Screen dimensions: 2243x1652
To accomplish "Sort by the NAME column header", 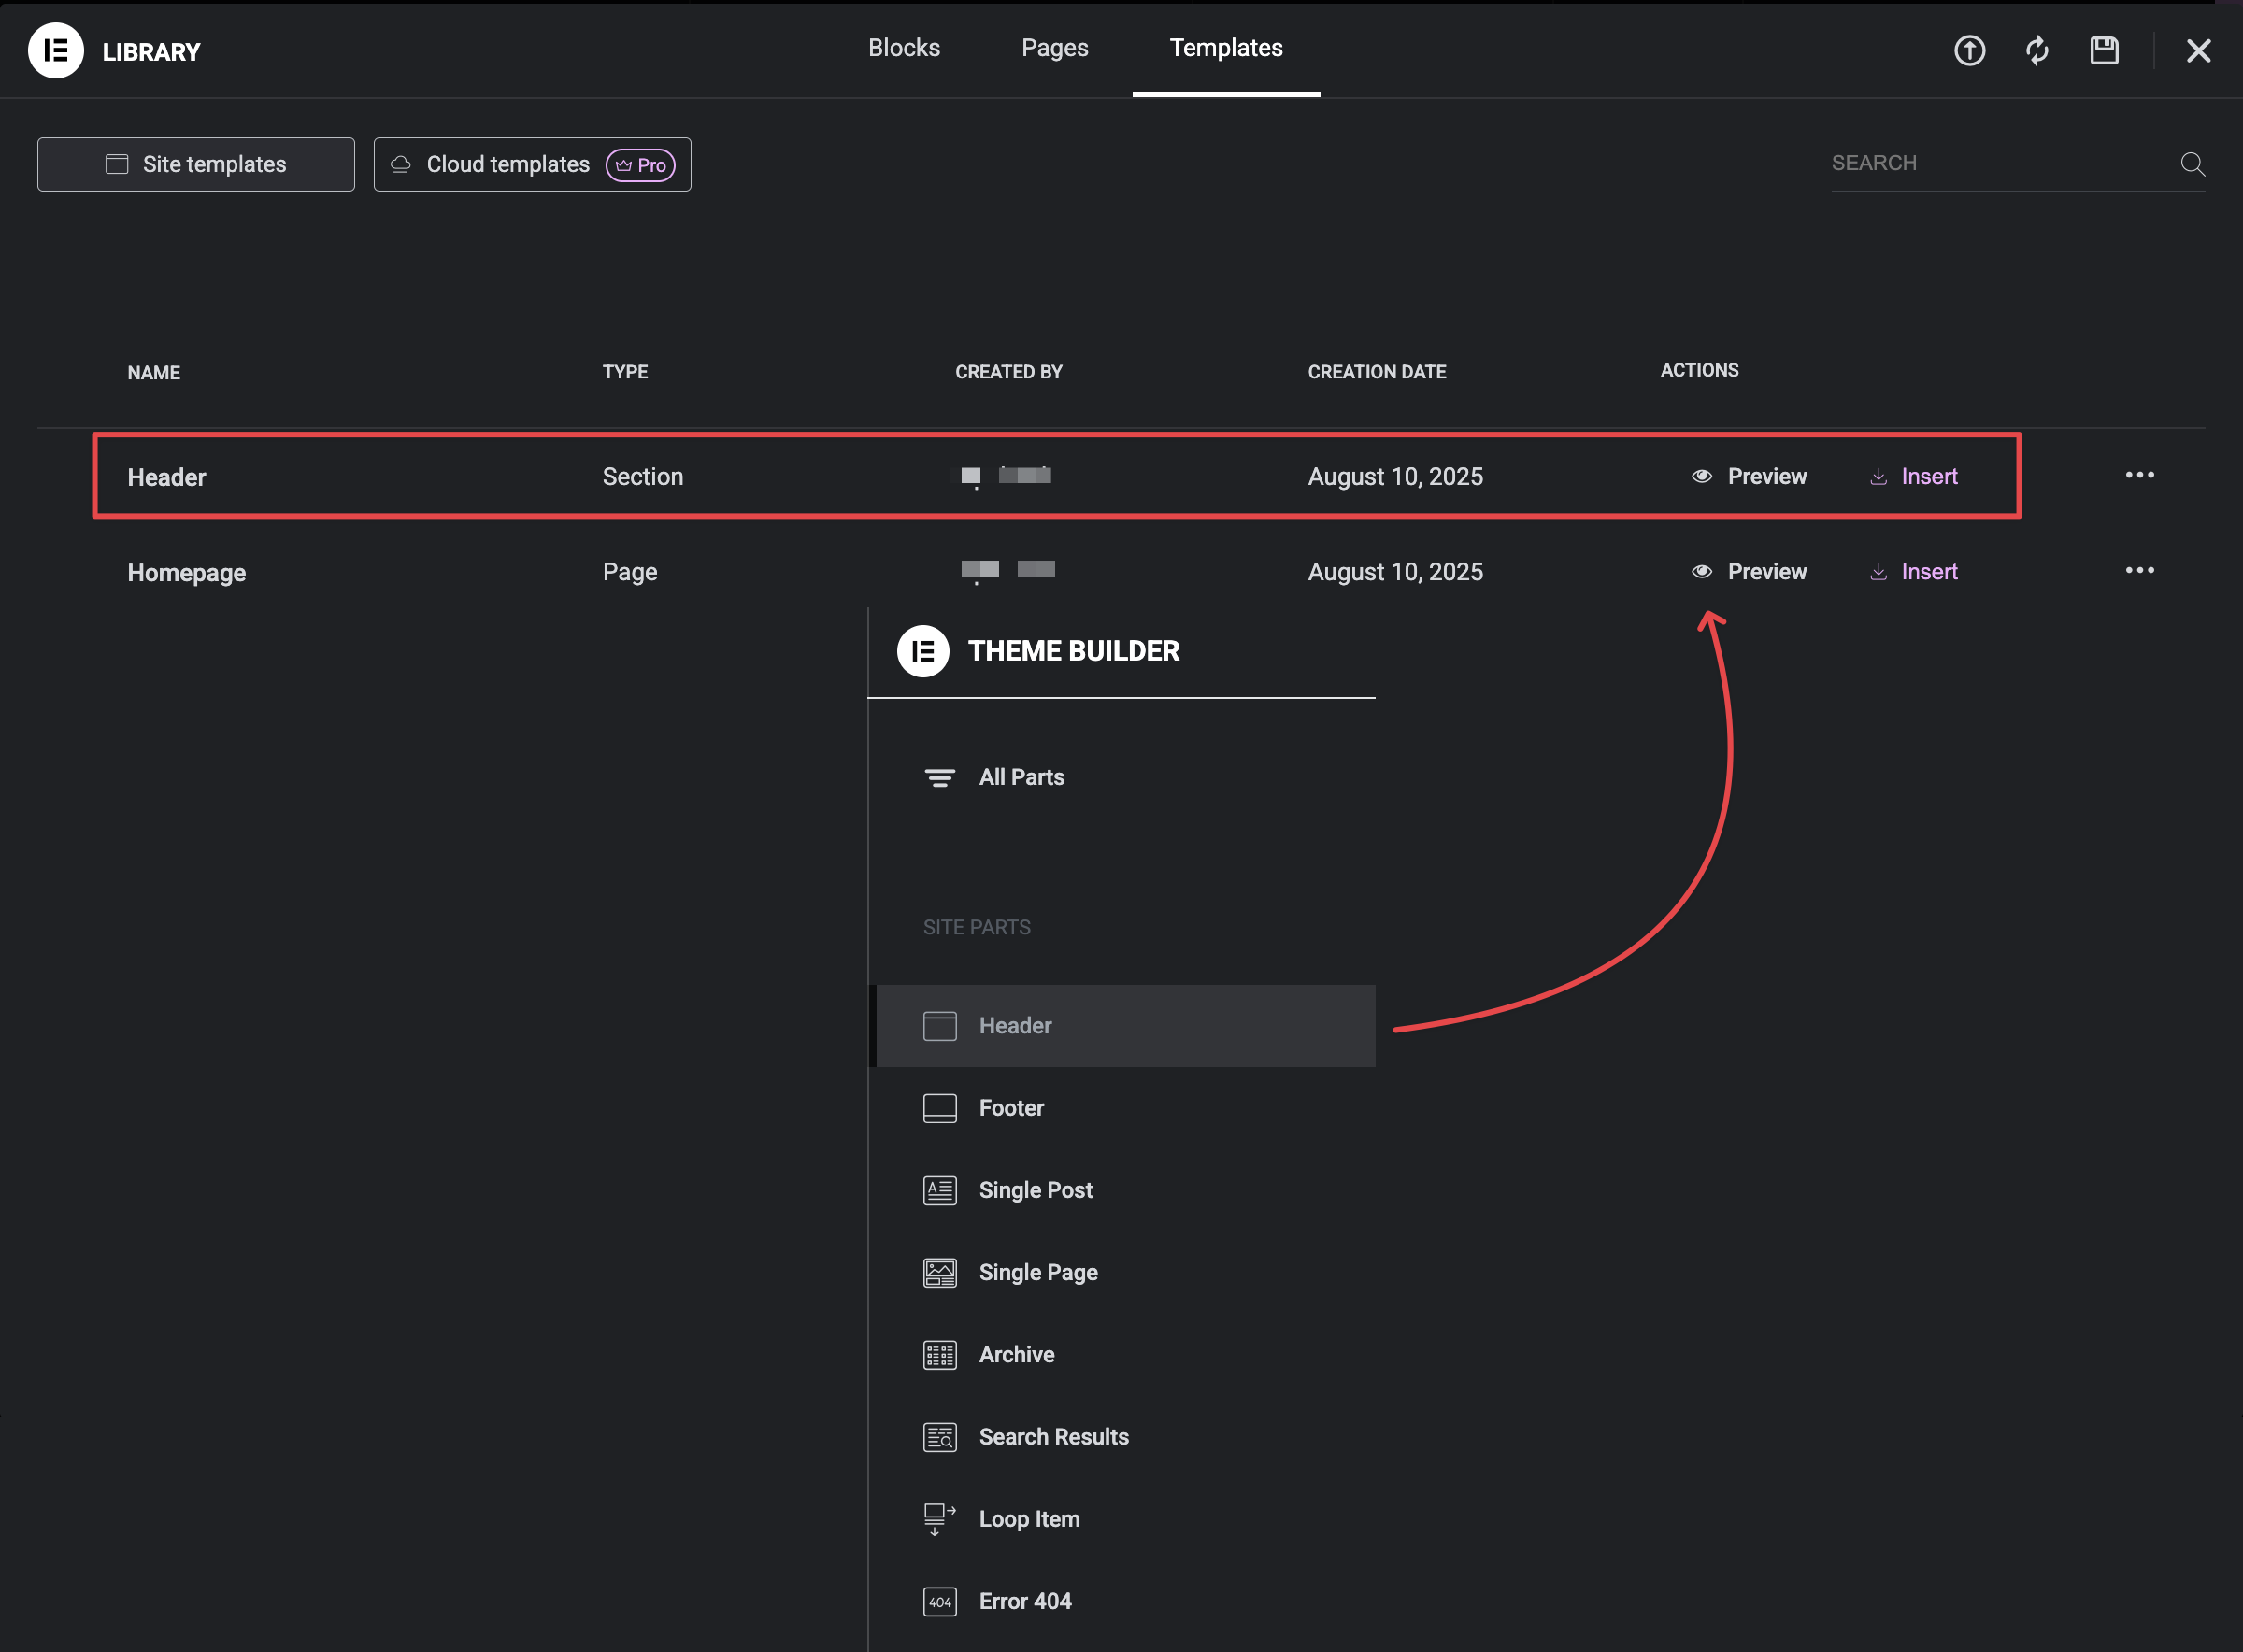I will 153,372.
